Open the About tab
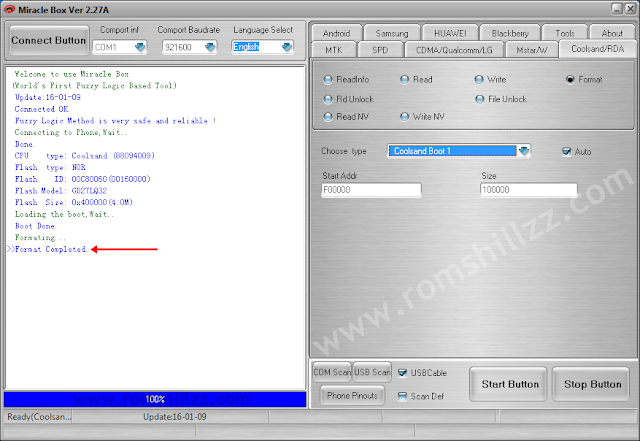 click(612, 33)
